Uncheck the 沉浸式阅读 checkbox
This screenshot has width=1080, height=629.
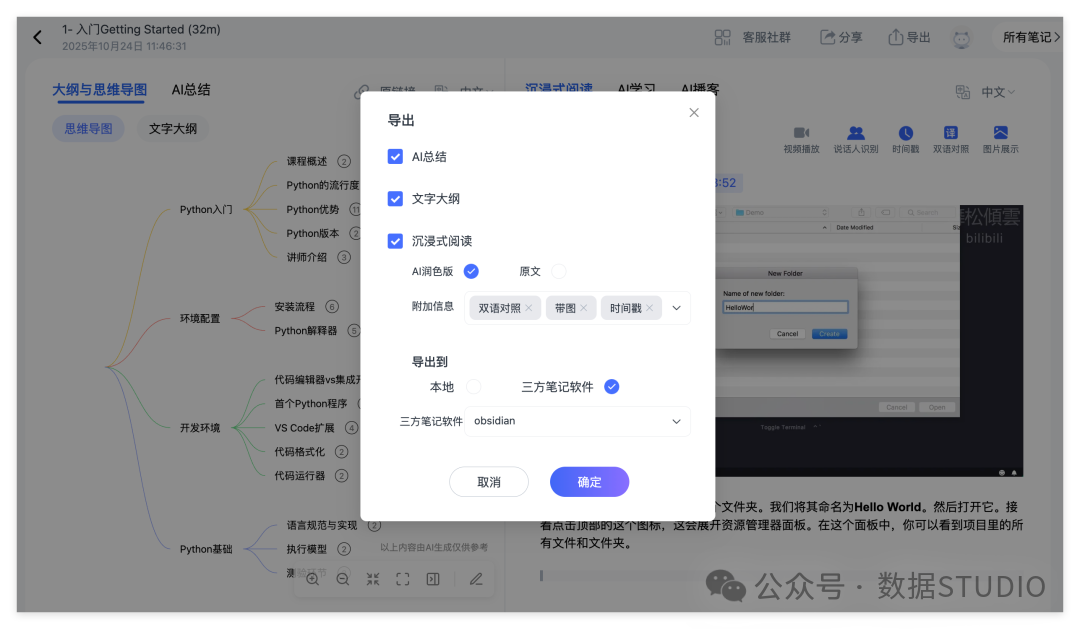(x=395, y=241)
